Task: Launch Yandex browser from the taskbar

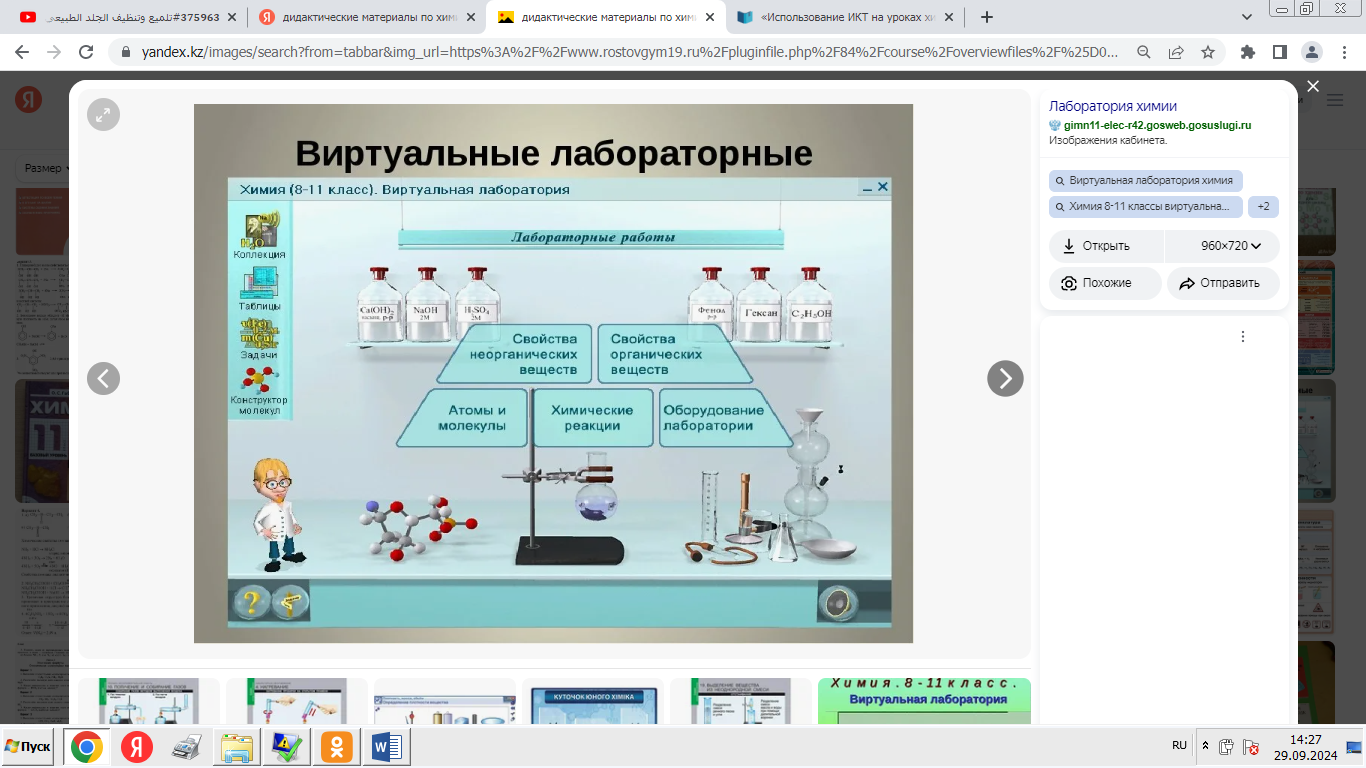Action: tap(137, 747)
